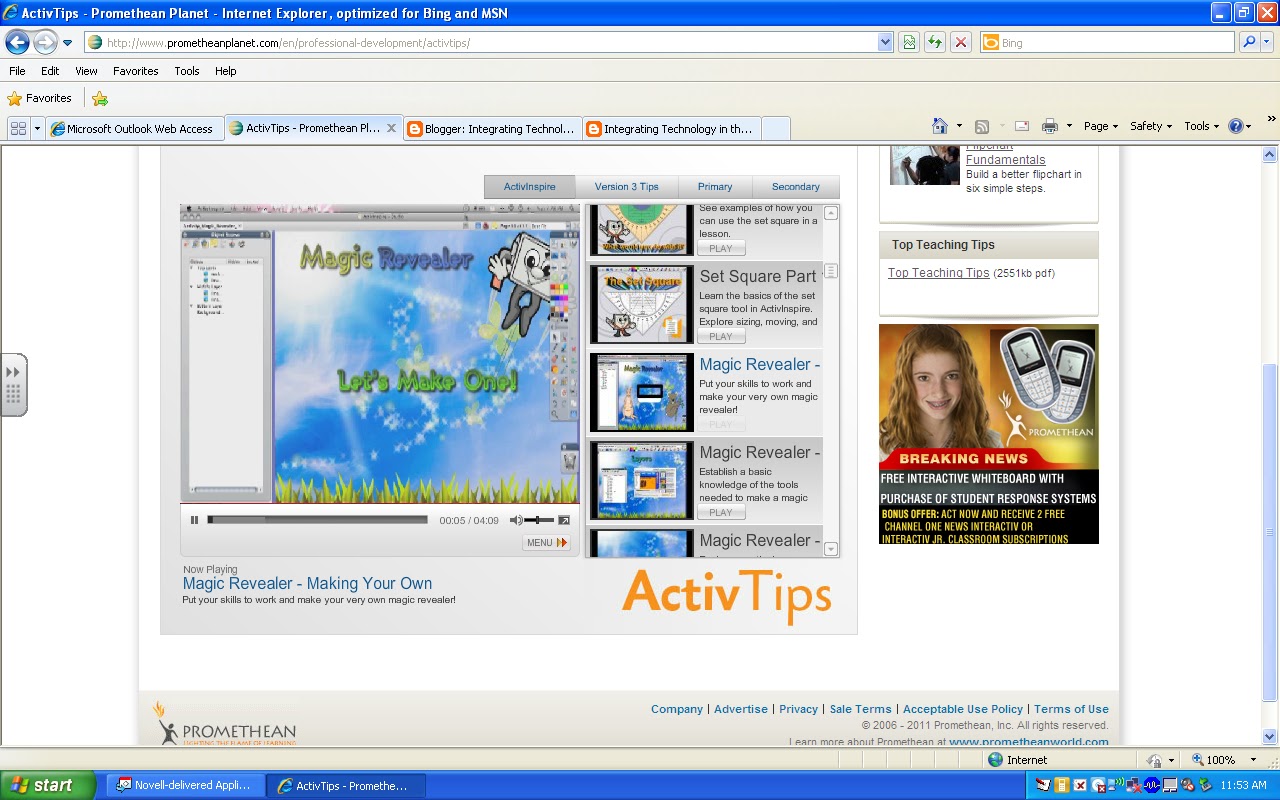Switch to the Primary tab

715,187
